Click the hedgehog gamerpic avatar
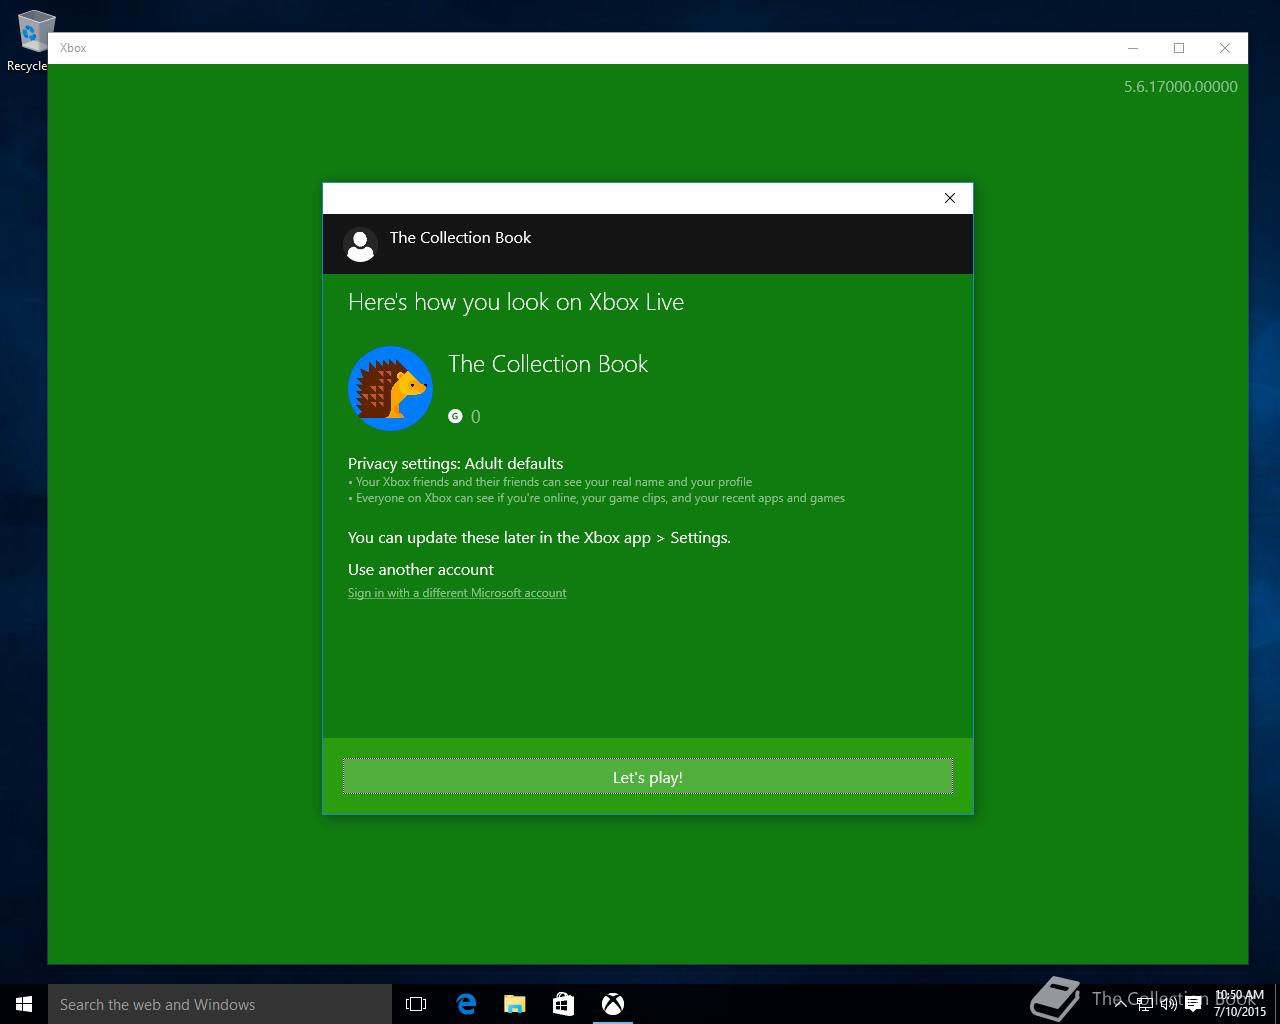Viewport: 1280px width, 1024px height. 390,389
